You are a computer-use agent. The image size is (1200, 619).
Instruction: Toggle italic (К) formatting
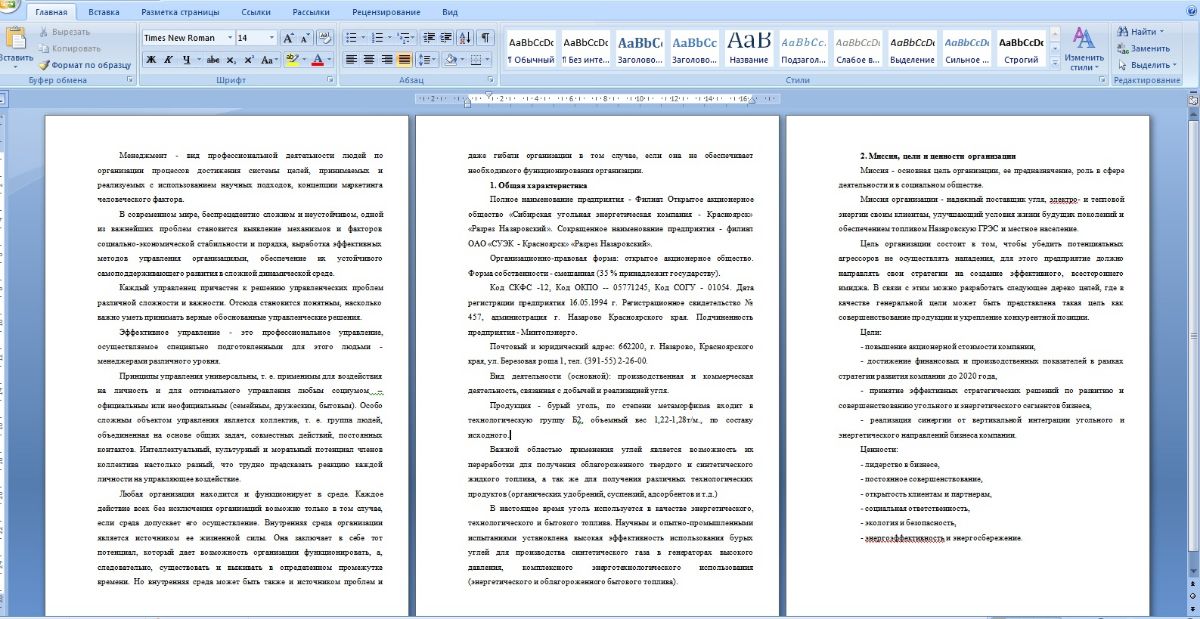pyautogui.click(x=169, y=60)
